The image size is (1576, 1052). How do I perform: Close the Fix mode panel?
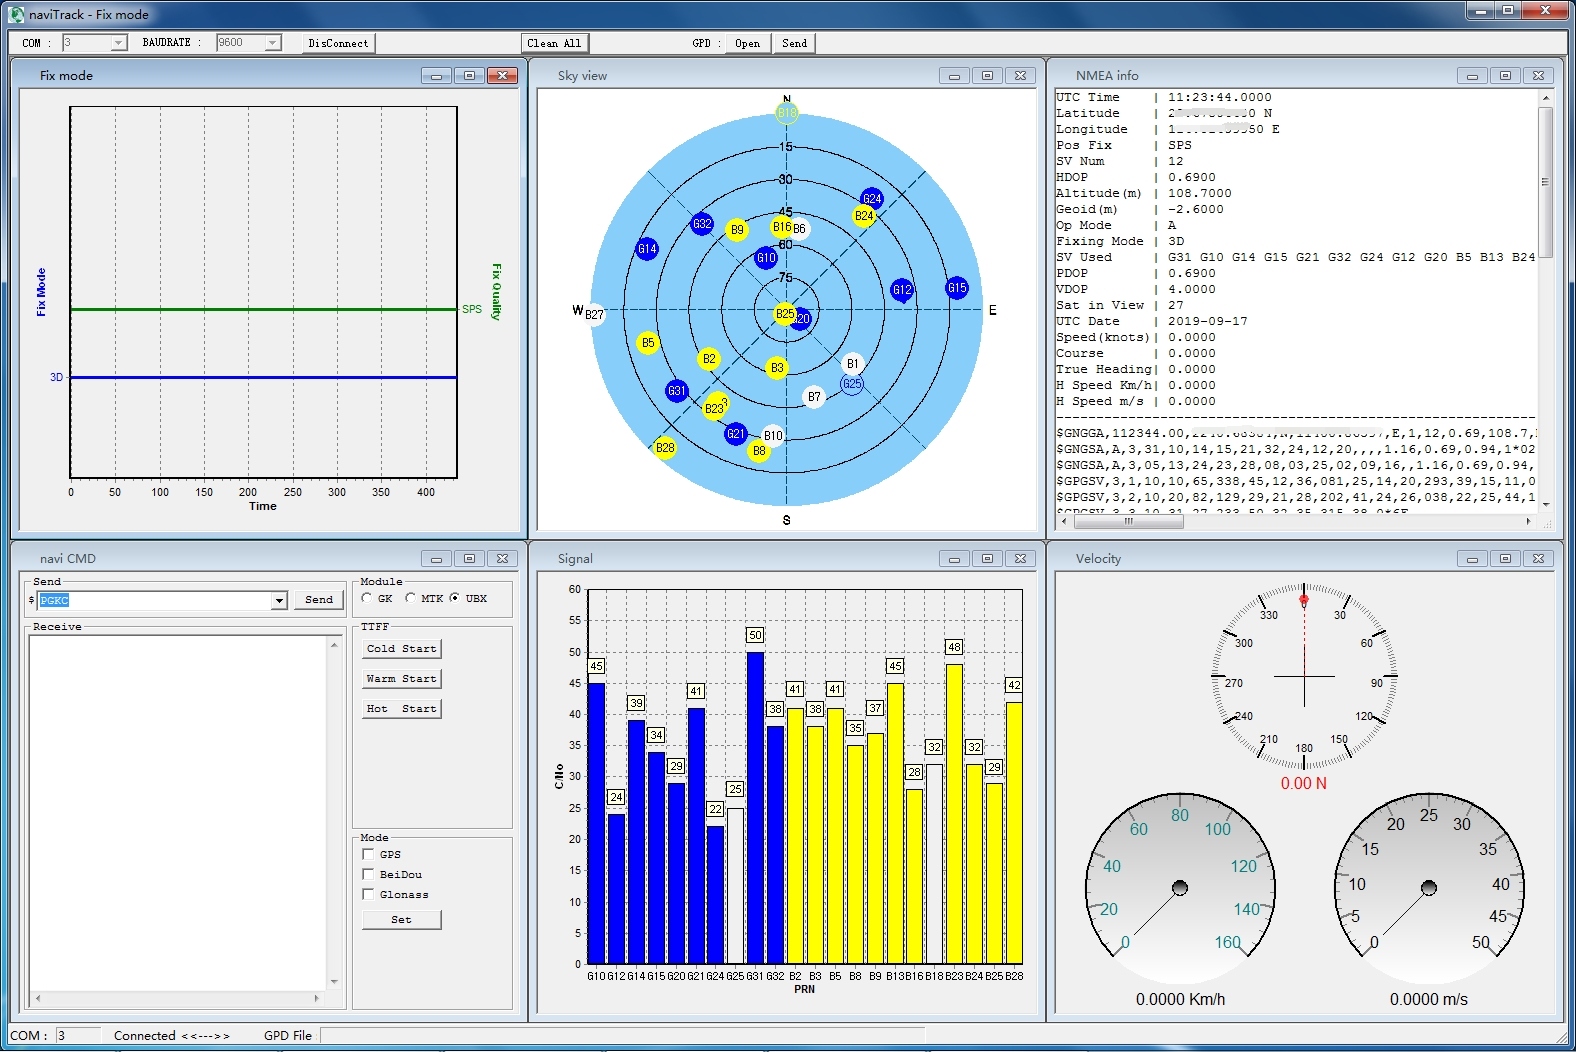pos(502,76)
